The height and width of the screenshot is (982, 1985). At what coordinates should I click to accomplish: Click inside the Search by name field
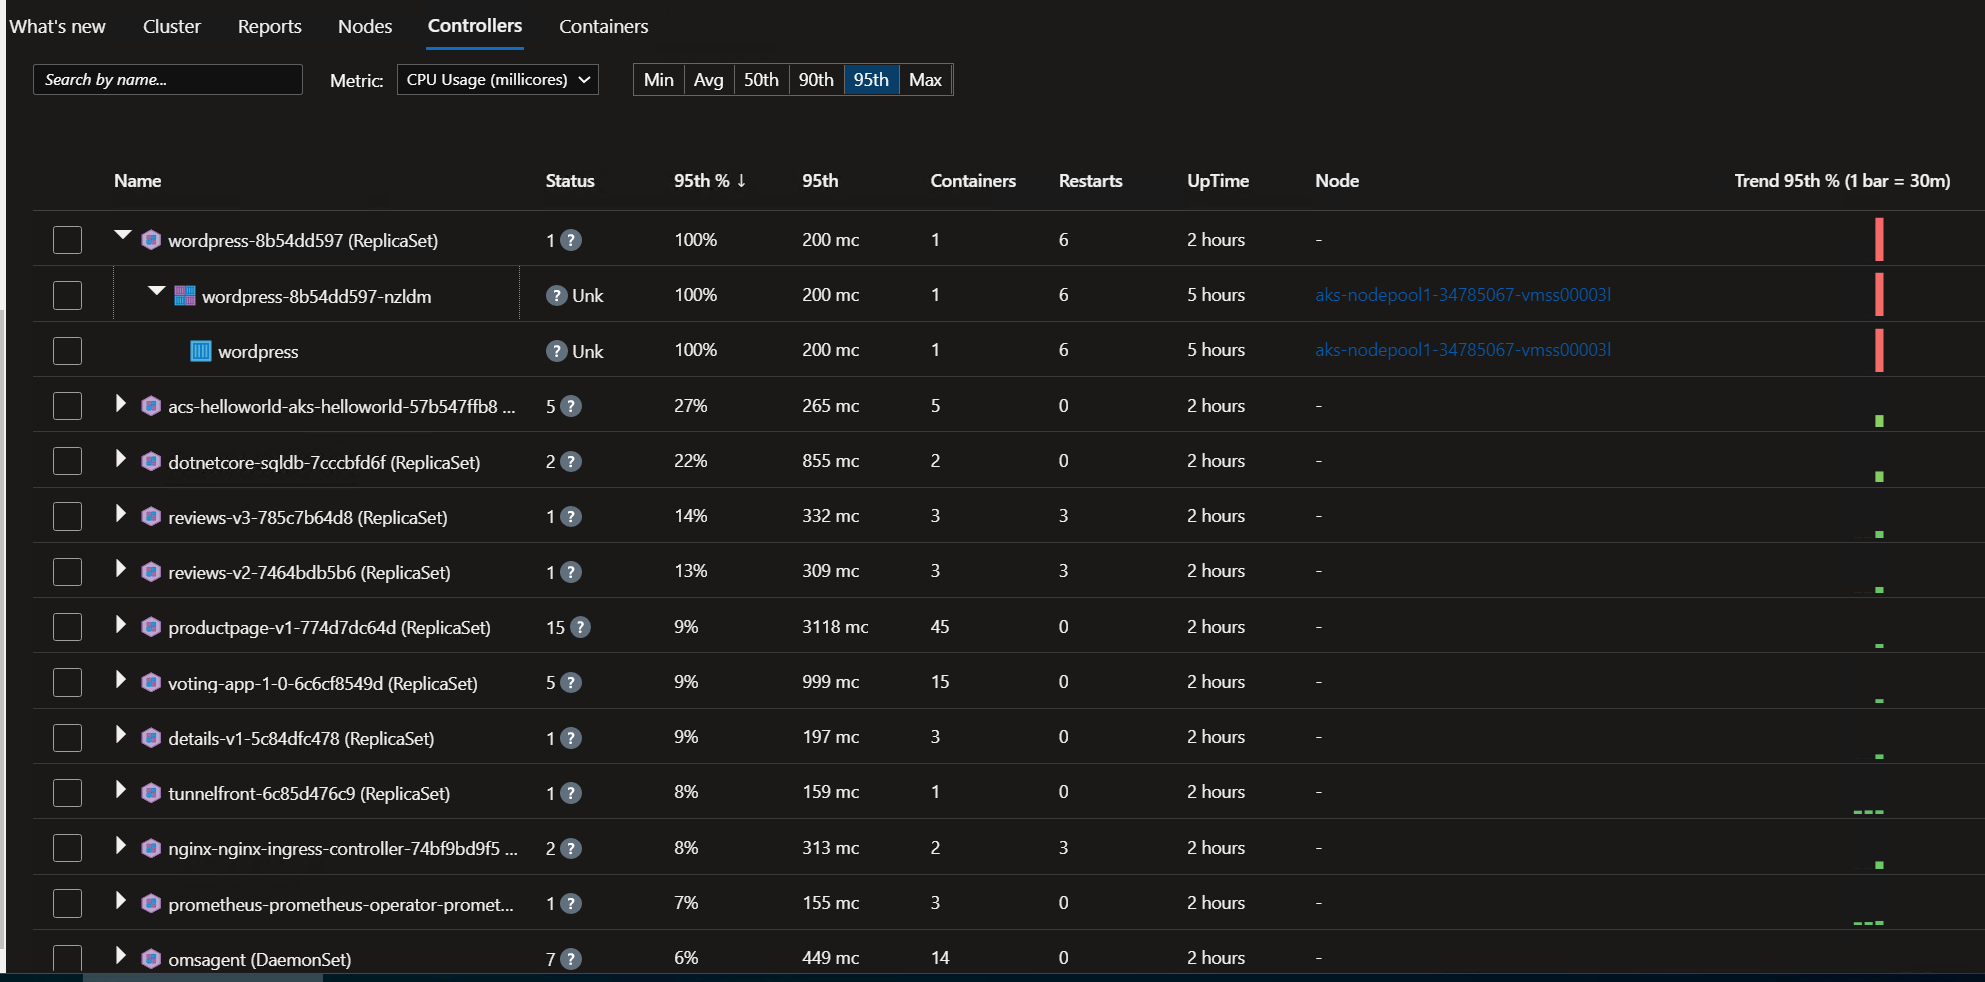167,79
